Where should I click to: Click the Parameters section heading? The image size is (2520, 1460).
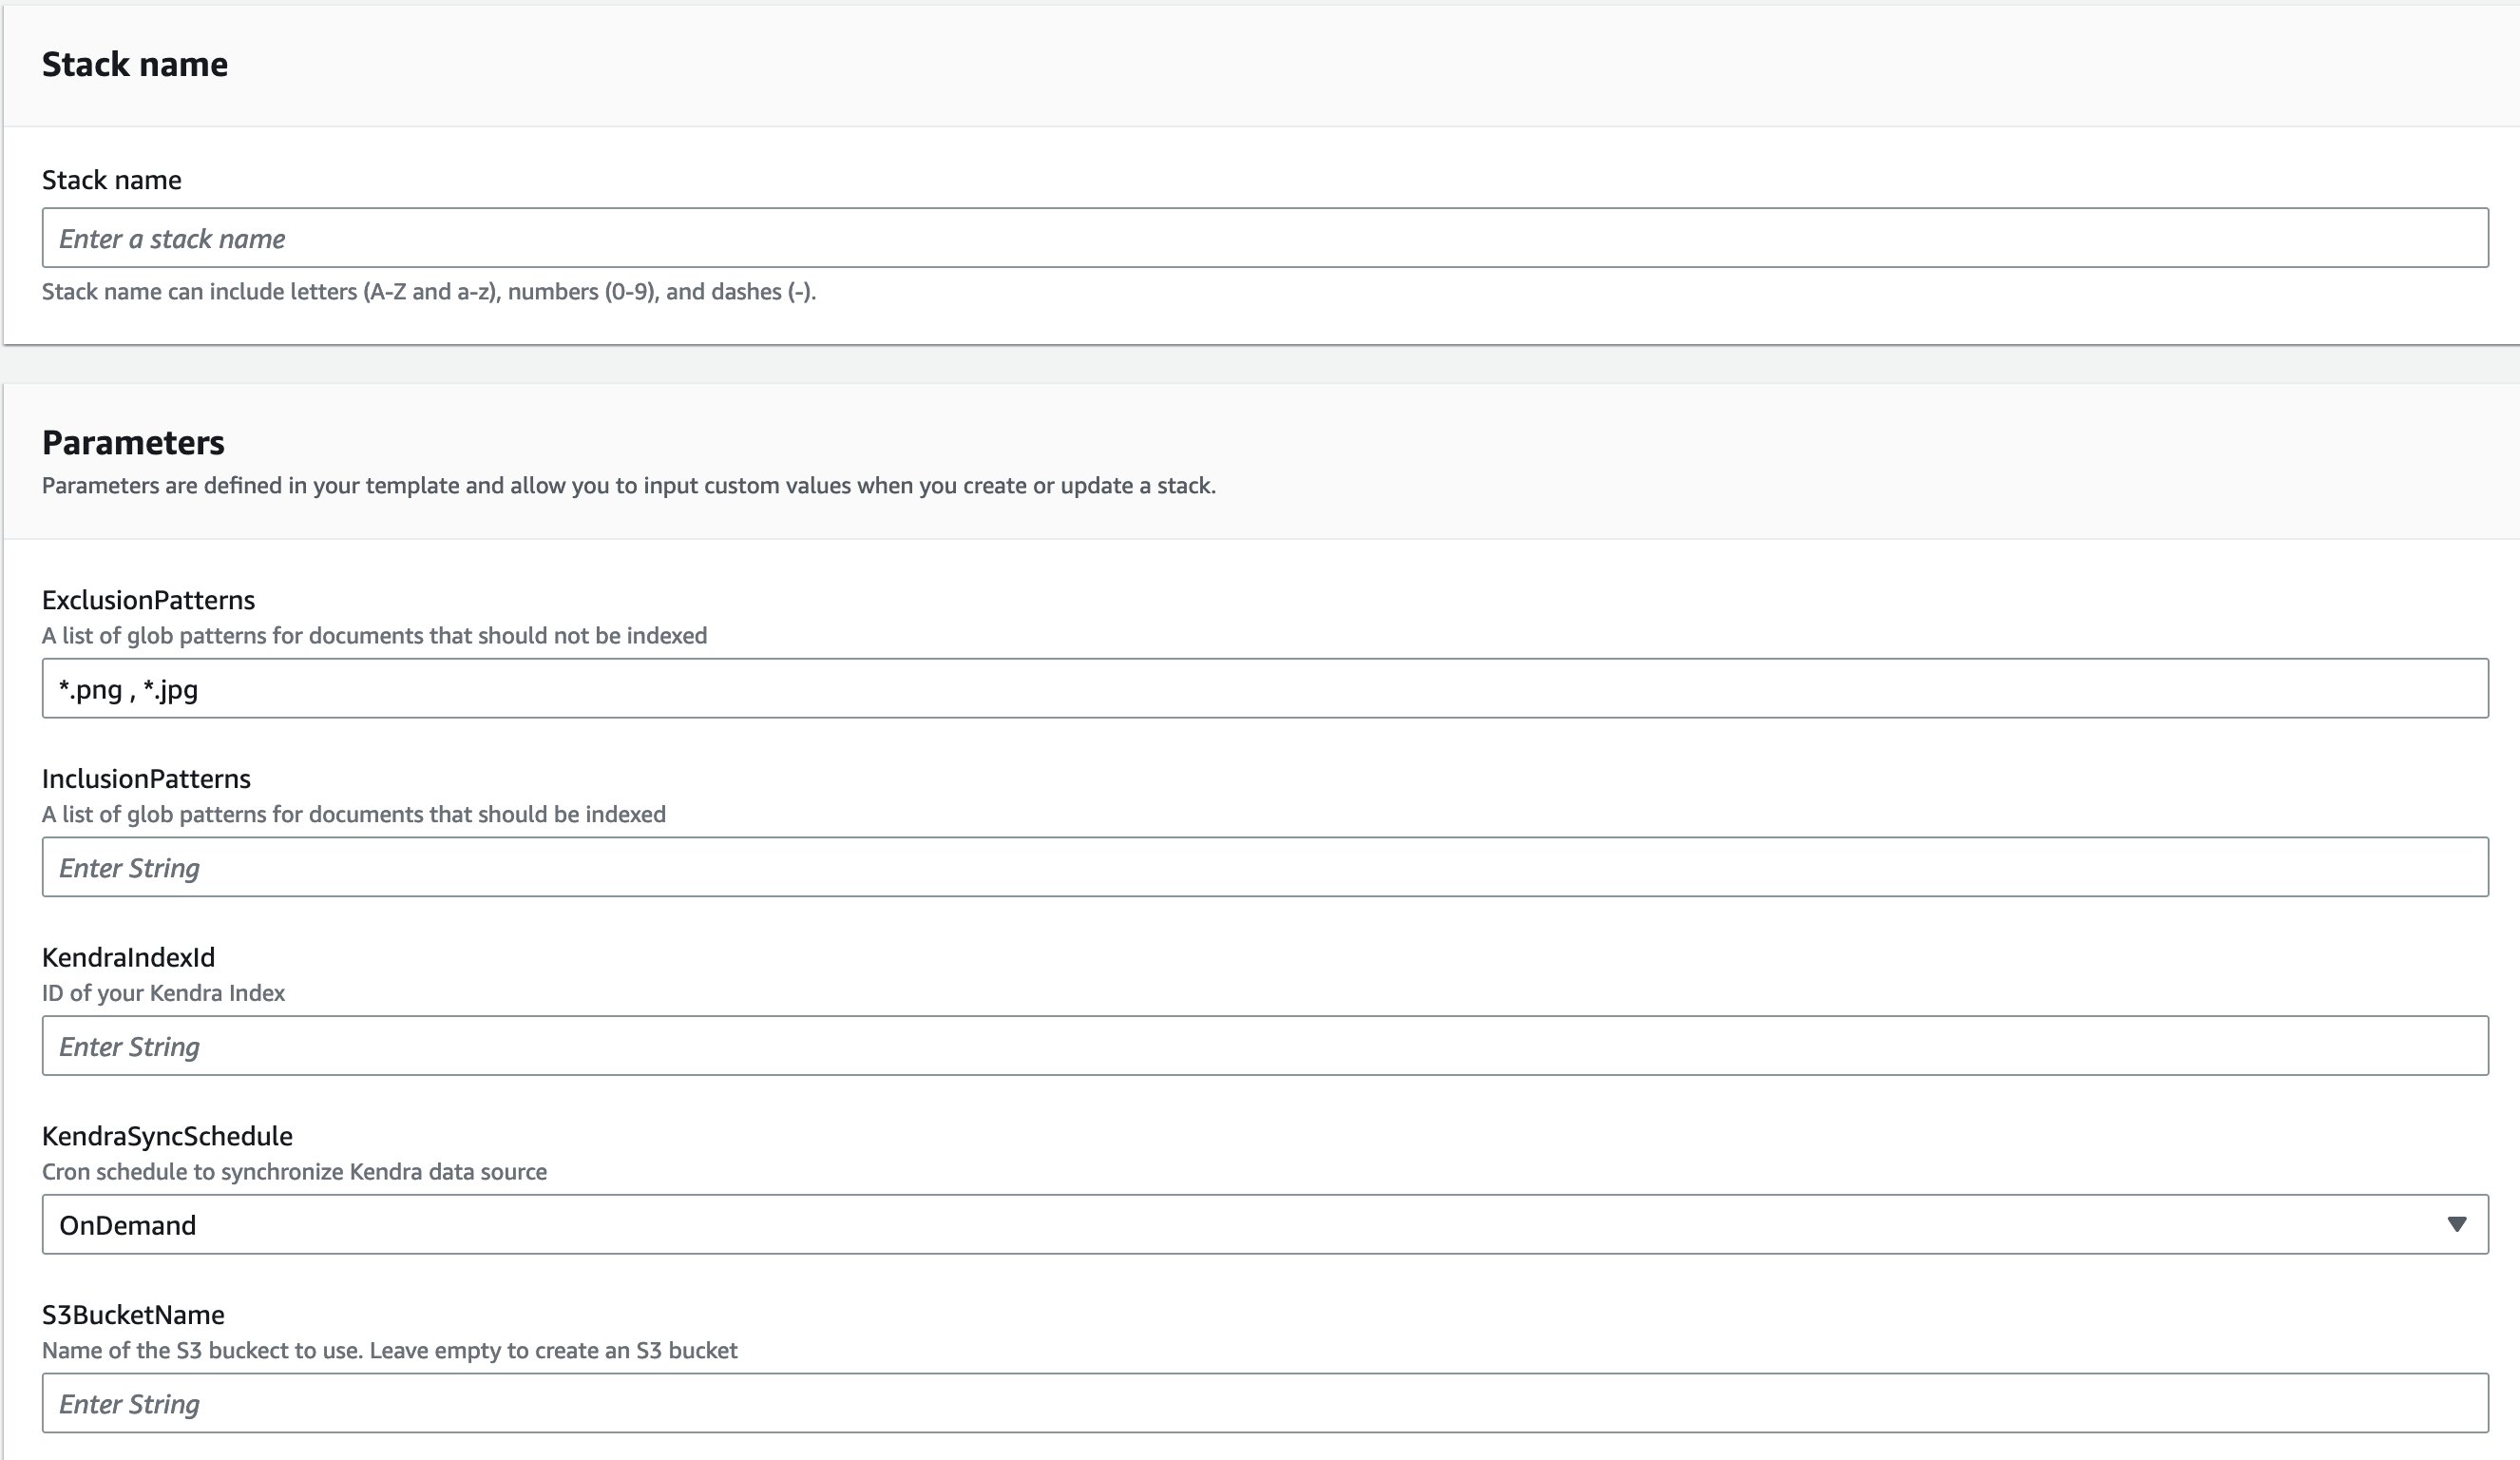tap(133, 442)
